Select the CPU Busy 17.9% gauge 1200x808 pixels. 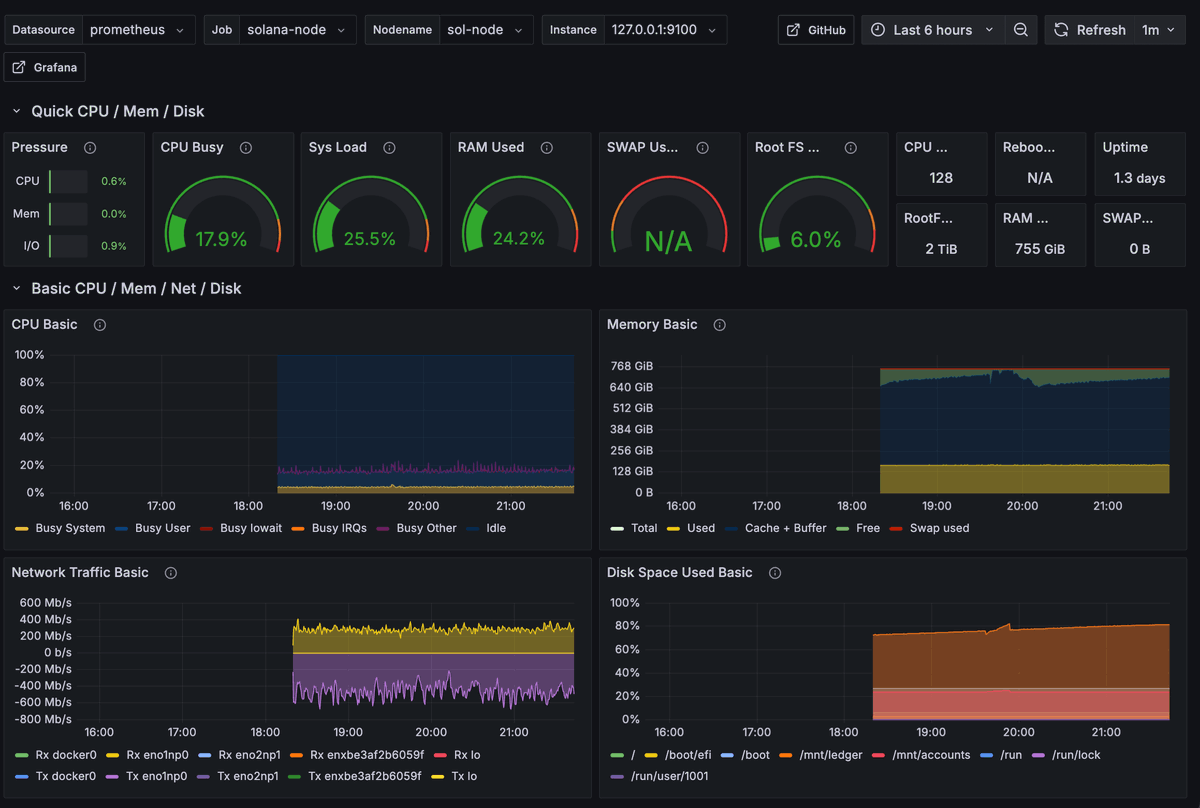(x=223, y=213)
